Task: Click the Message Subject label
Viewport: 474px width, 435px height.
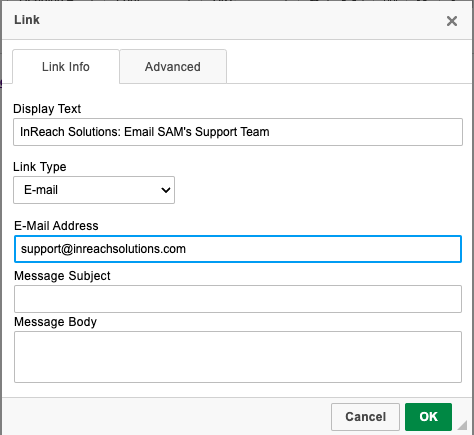Action: [x=62, y=276]
